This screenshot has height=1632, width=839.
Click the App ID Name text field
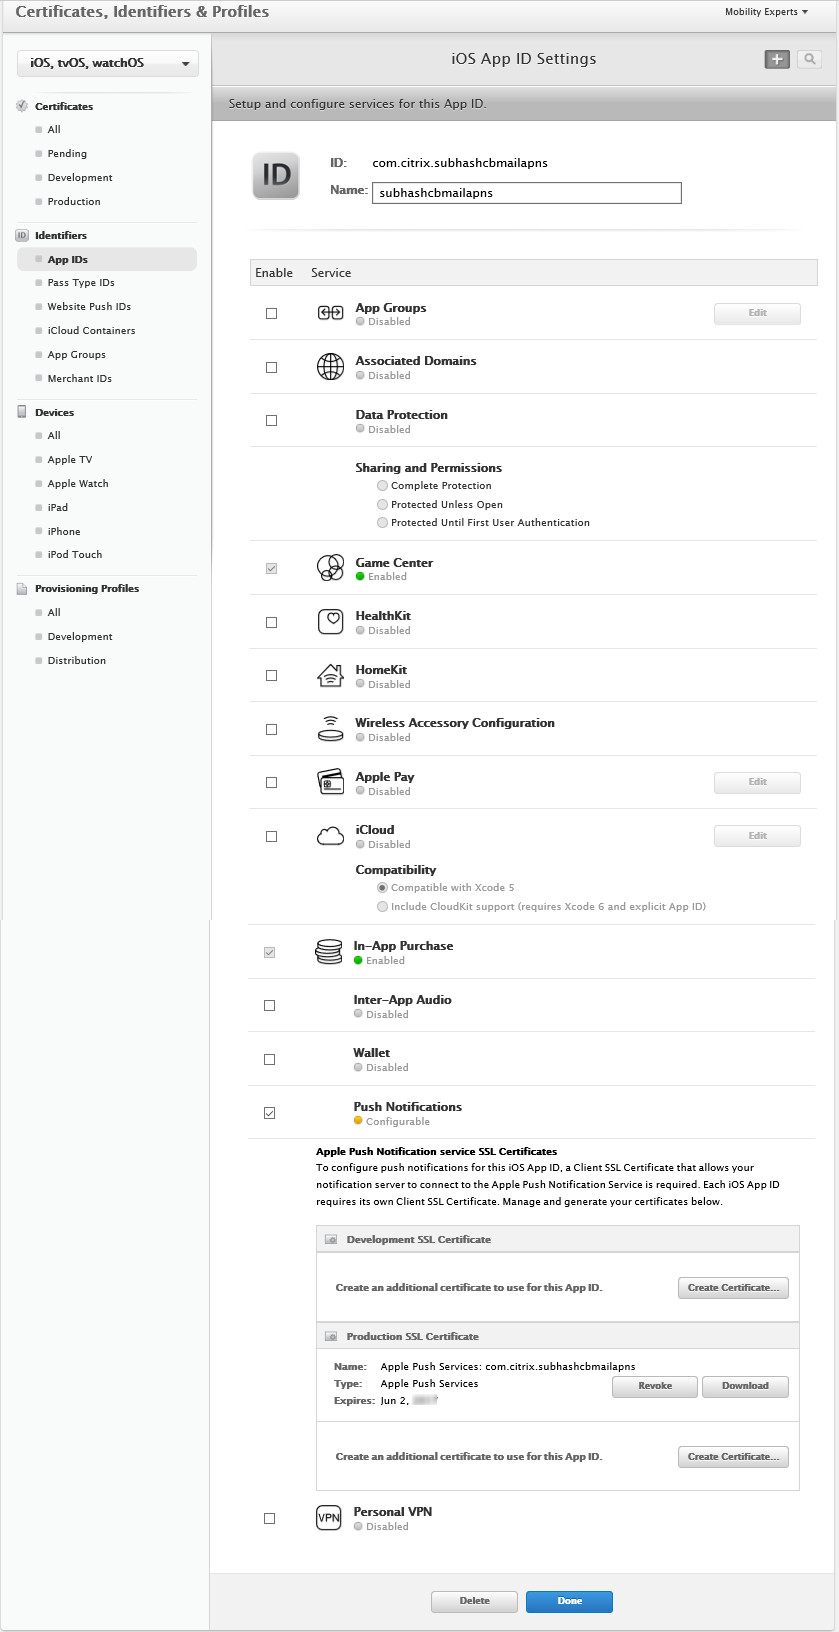526,193
